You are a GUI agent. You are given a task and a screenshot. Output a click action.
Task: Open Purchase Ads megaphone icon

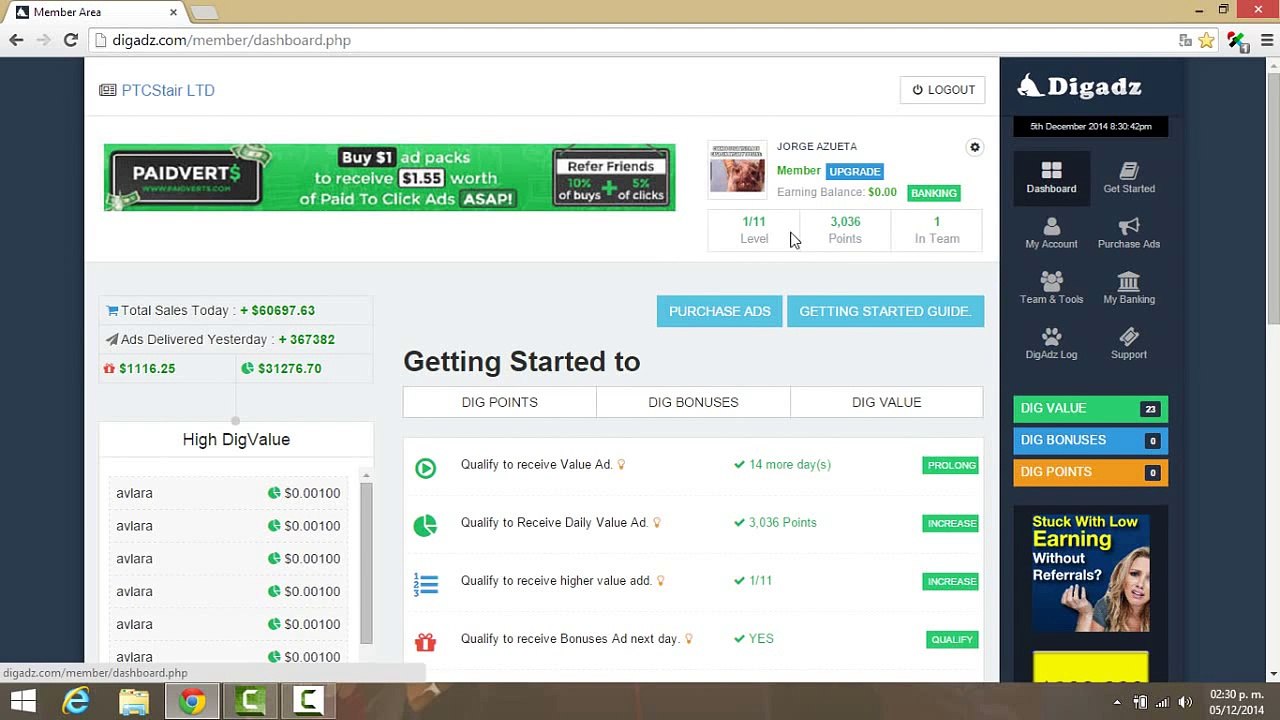1129,233
